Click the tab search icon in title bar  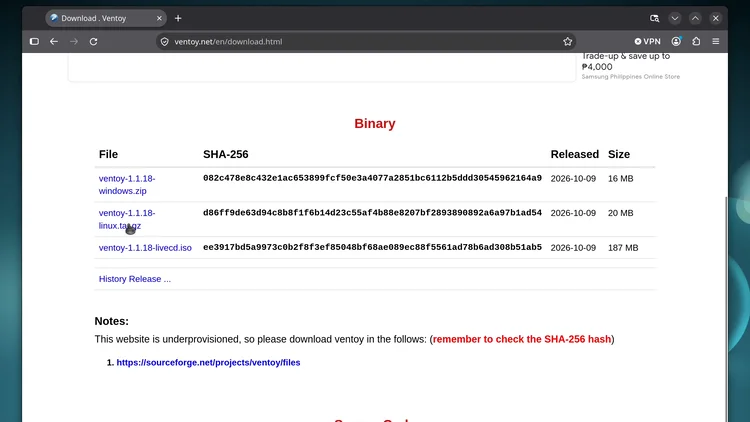pos(654,18)
